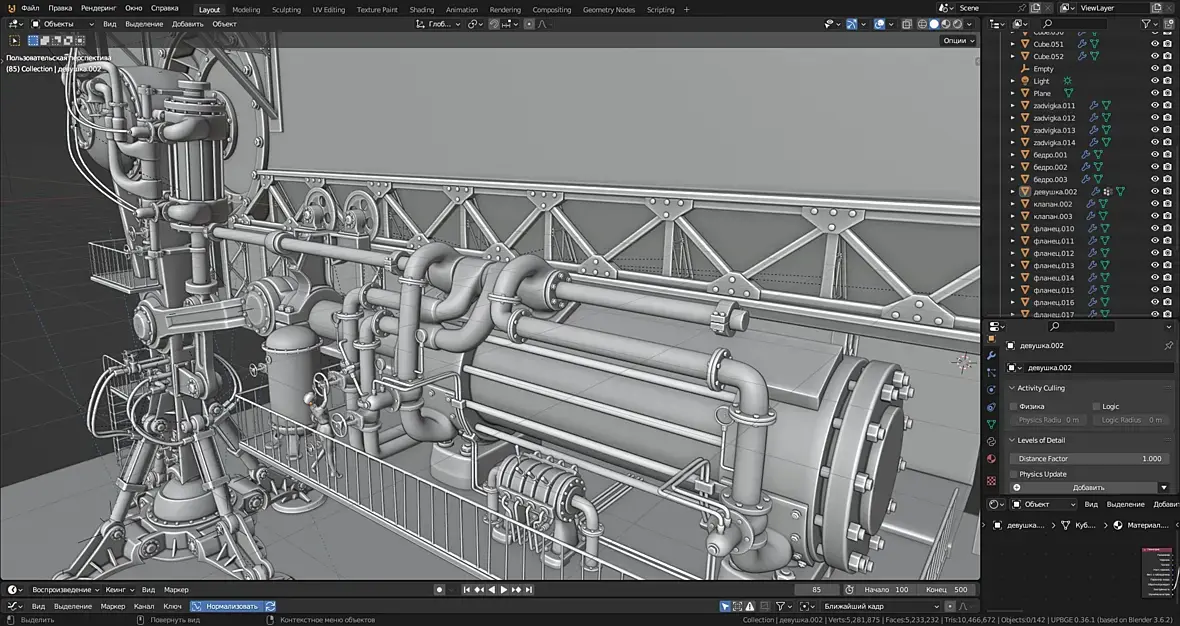Hide Light object with eye icon
Screen dimensions: 1180x626
tap(1155, 81)
